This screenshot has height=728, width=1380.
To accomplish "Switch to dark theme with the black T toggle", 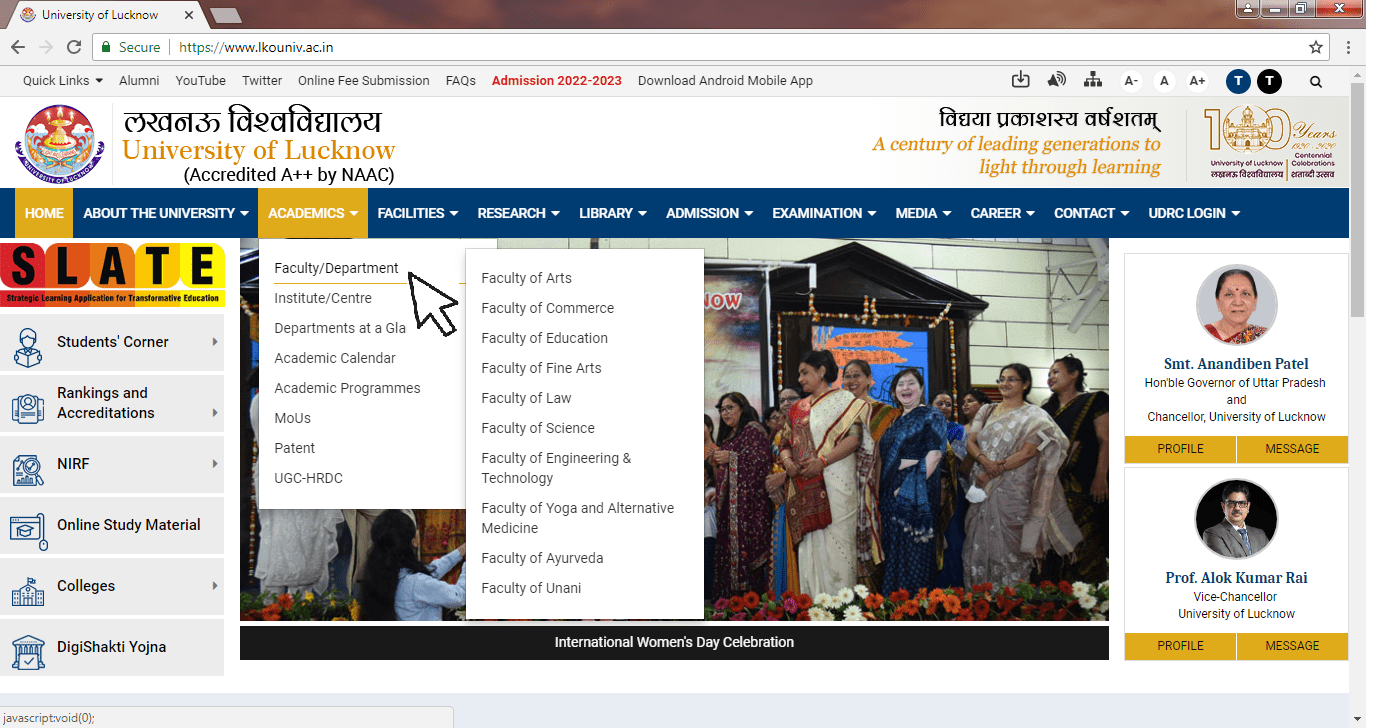I will [1269, 81].
